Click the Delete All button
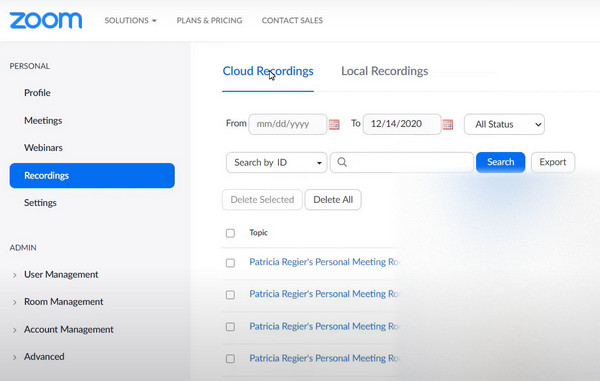 point(333,200)
